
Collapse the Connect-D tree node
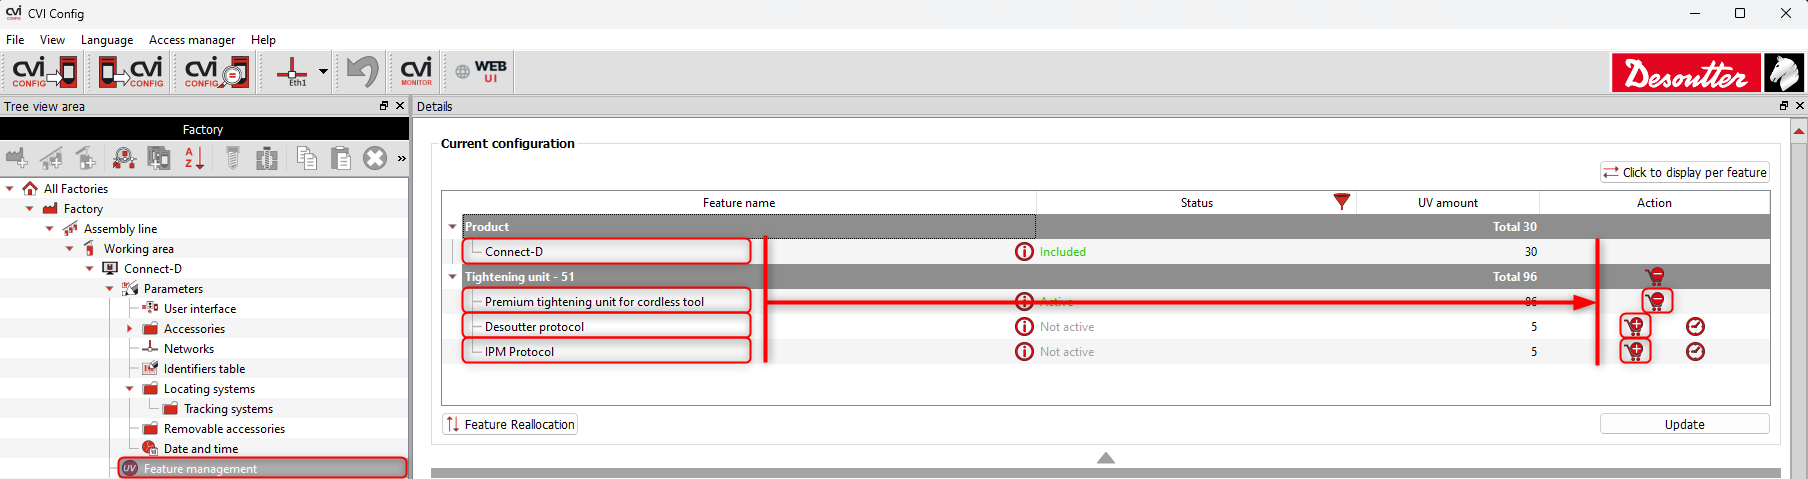(90, 268)
